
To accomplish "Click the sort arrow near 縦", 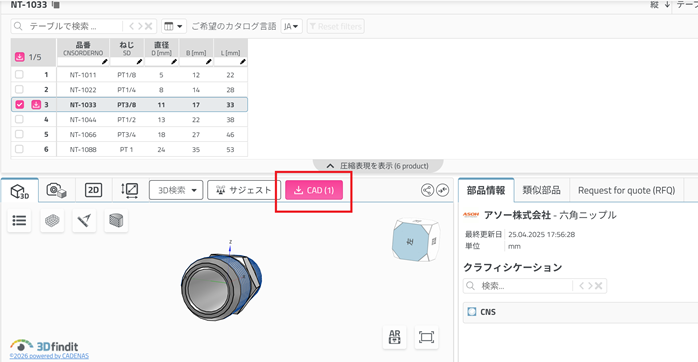I will pyautogui.click(x=667, y=4).
